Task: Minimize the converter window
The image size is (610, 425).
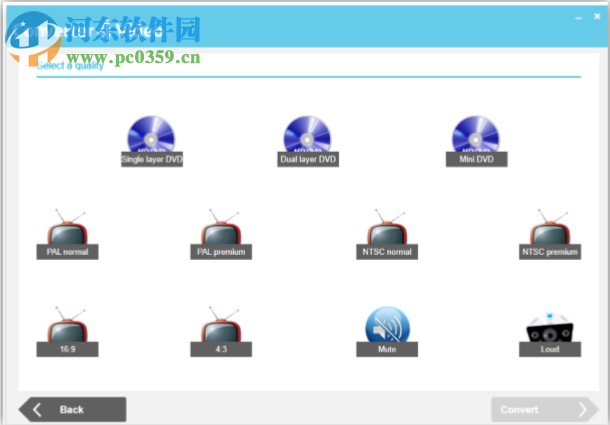Action: pos(578,18)
